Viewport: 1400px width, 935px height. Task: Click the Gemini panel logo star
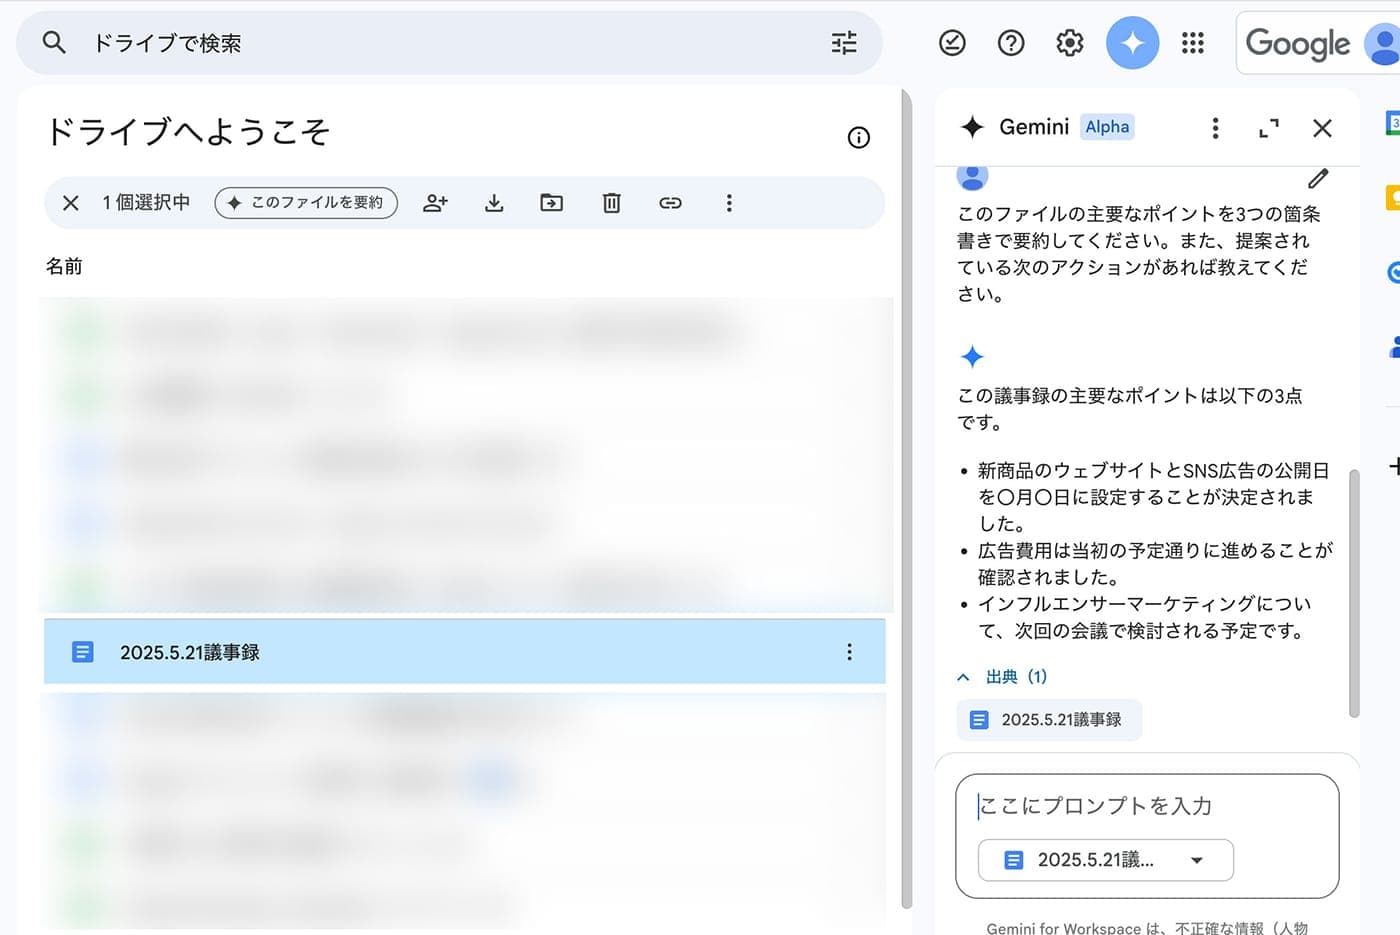tap(972, 127)
